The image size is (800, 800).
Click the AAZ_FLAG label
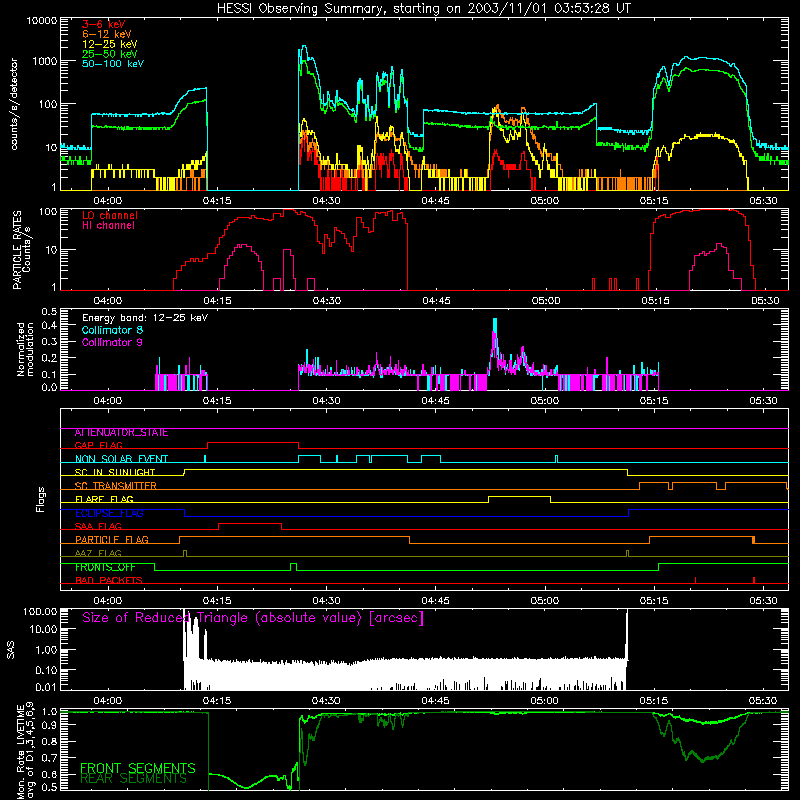click(98, 554)
